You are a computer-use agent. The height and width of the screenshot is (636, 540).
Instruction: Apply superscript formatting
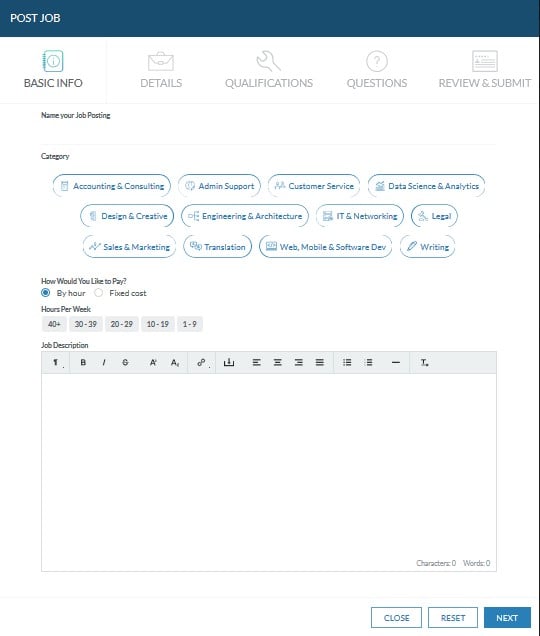pos(153,363)
